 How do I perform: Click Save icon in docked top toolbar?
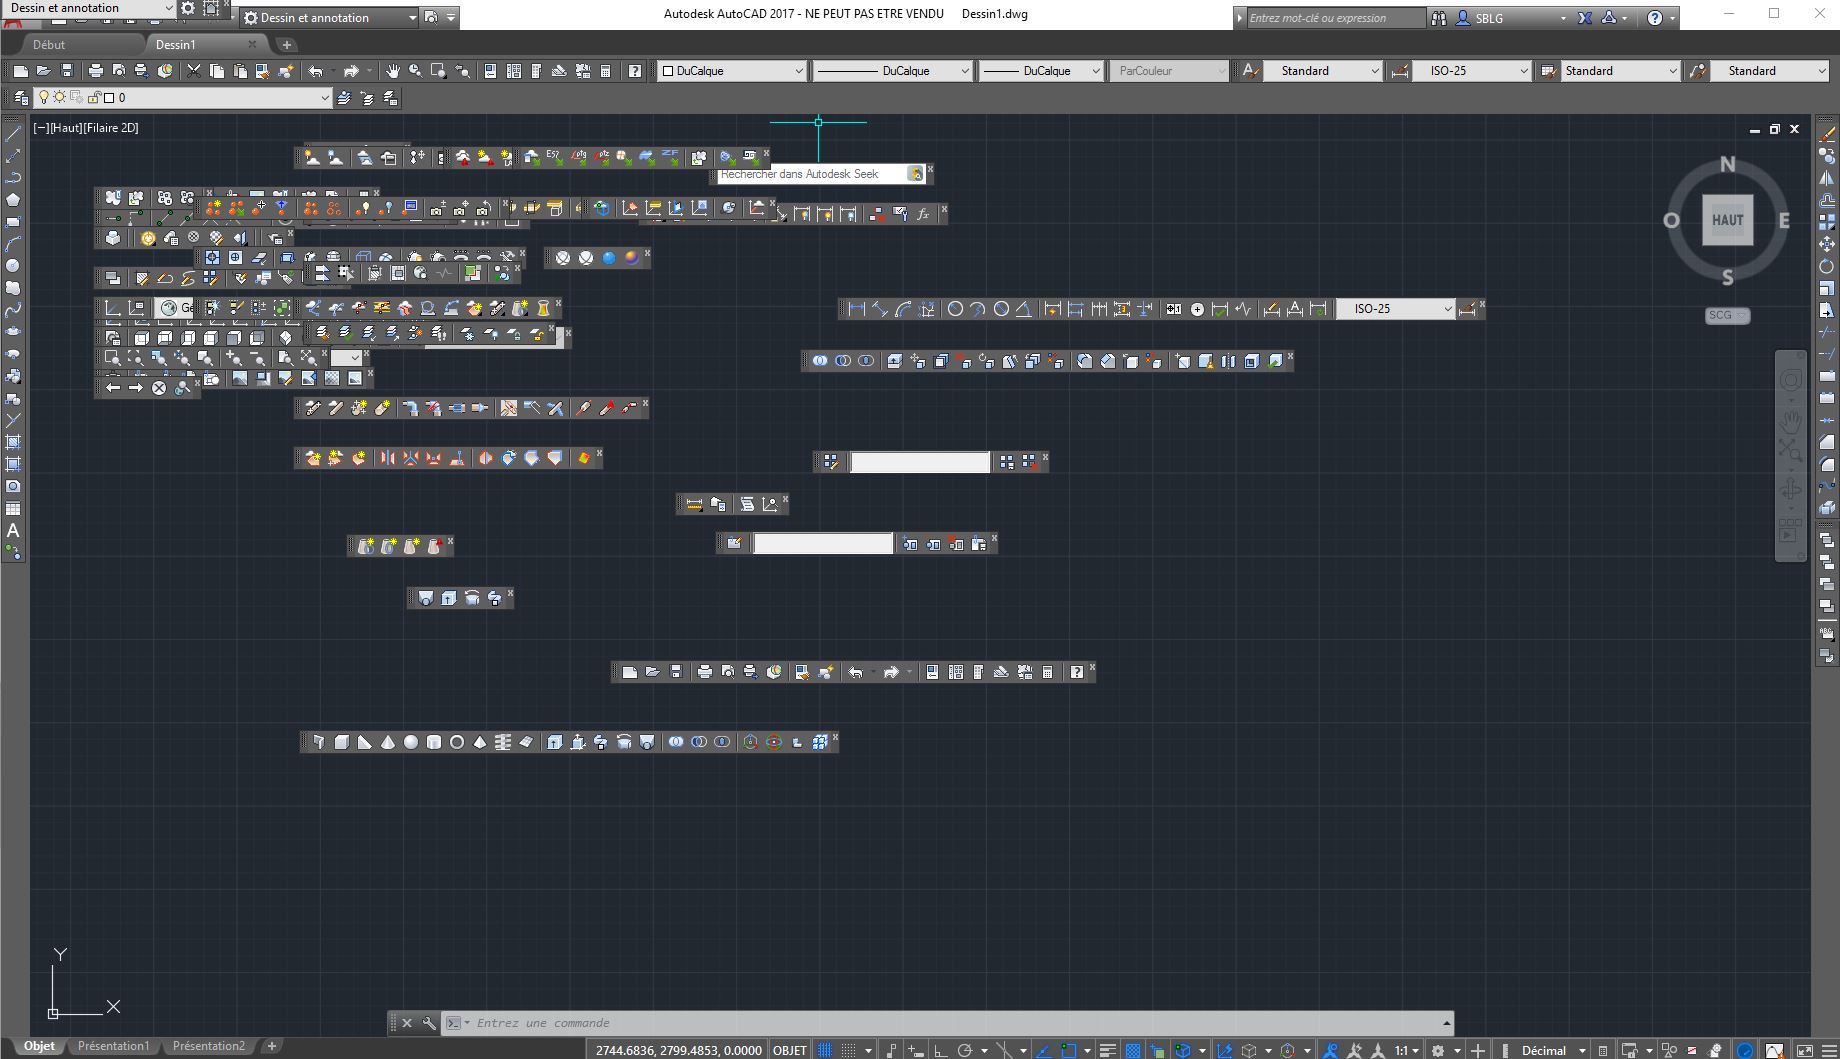[x=67, y=71]
